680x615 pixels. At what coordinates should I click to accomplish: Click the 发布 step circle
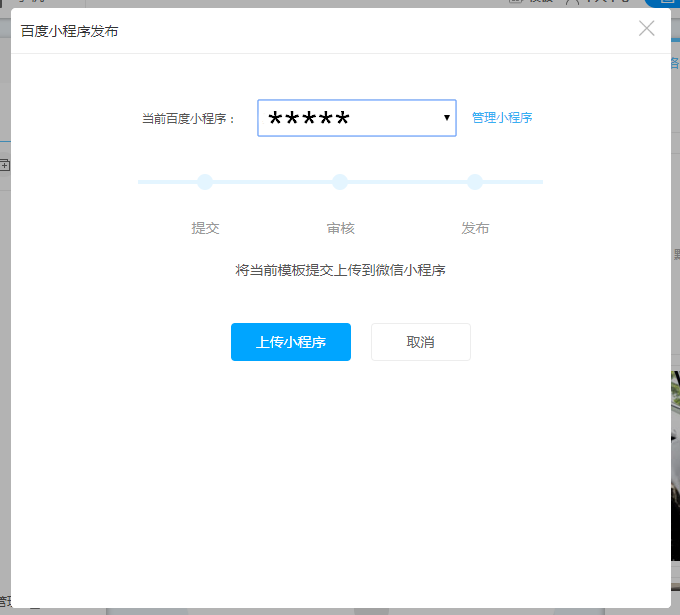point(475,182)
